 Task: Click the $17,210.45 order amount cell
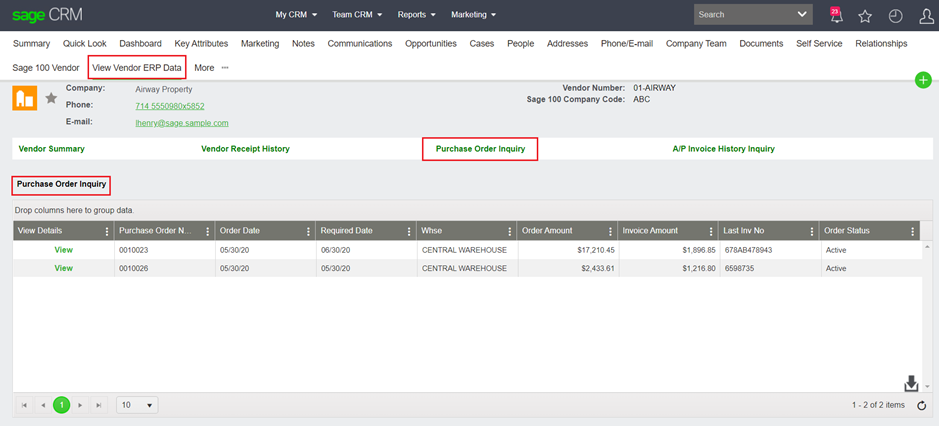pyautogui.click(x=568, y=250)
